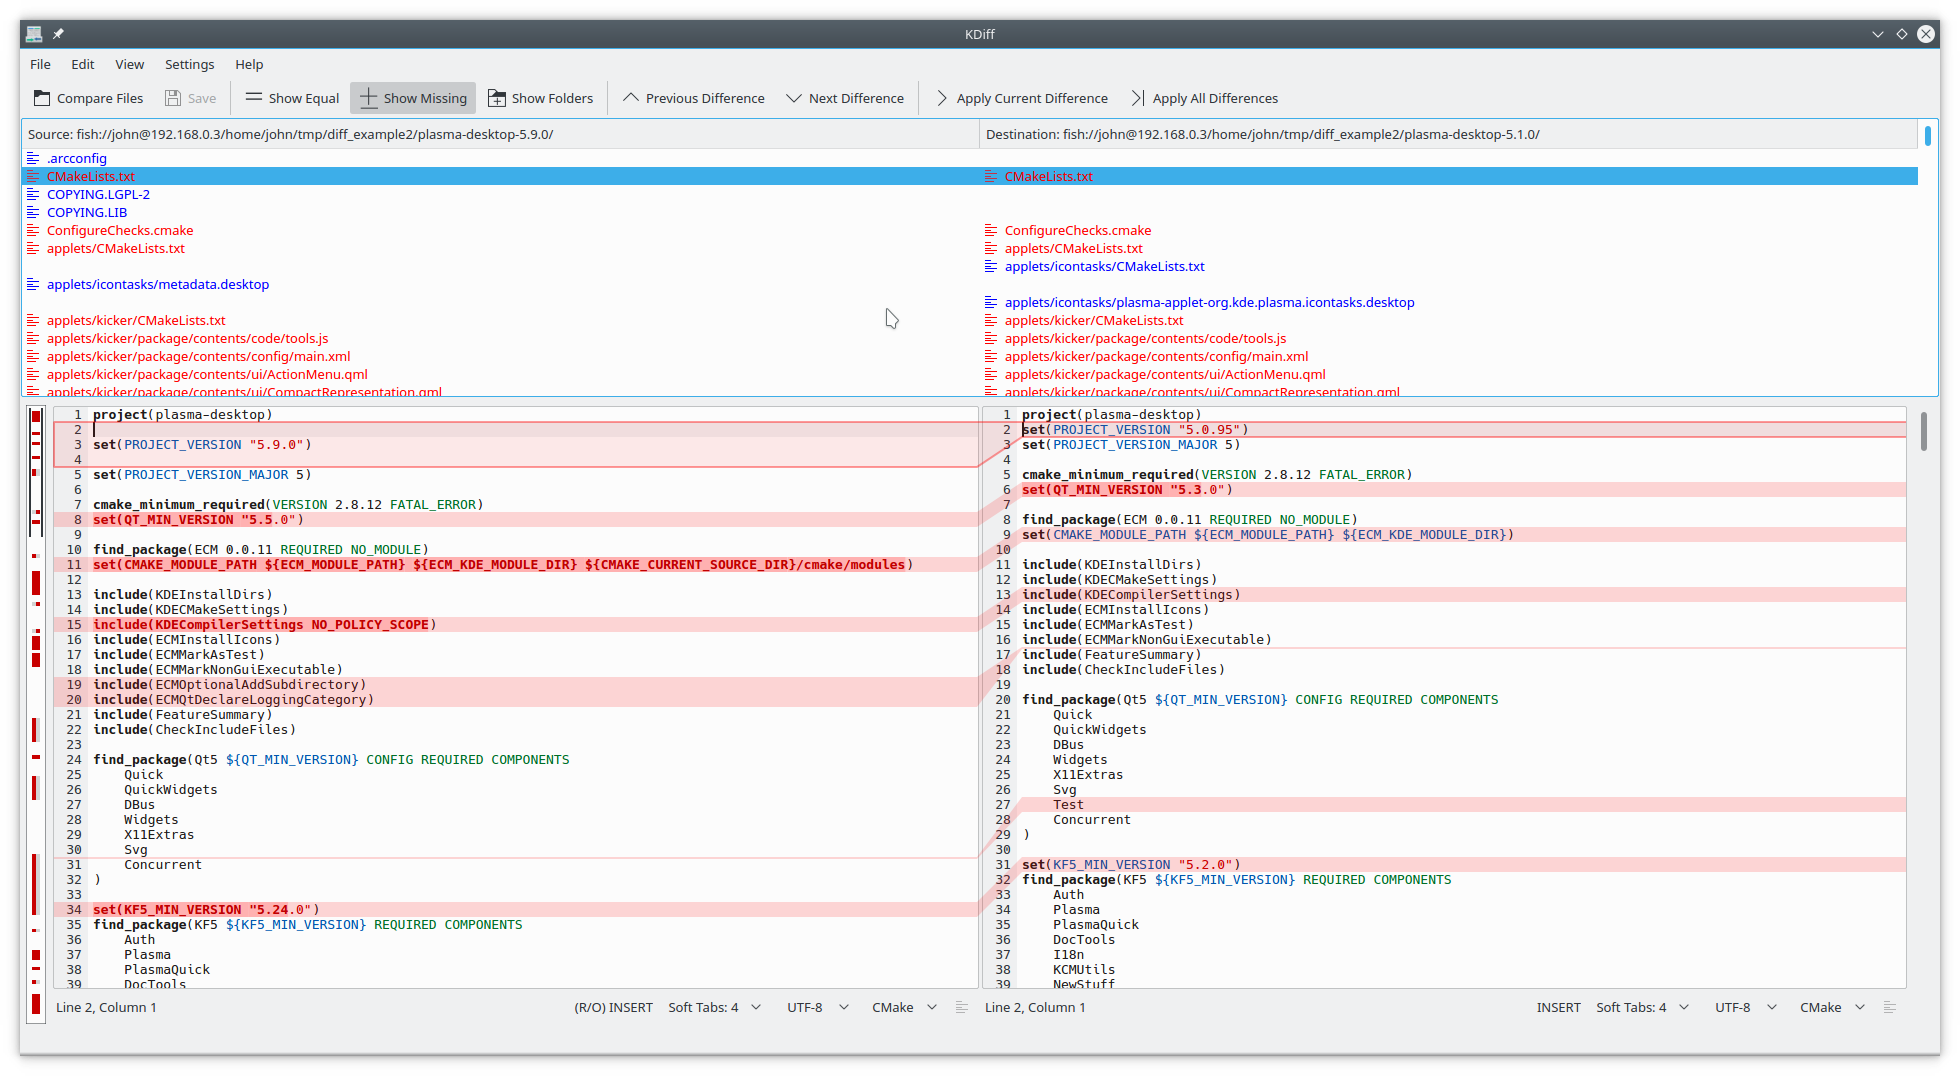Image resolution: width=1960 pixels, height=1076 pixels.
Task: Click the Compare Files toolbar icon
Action: point(88,97)
